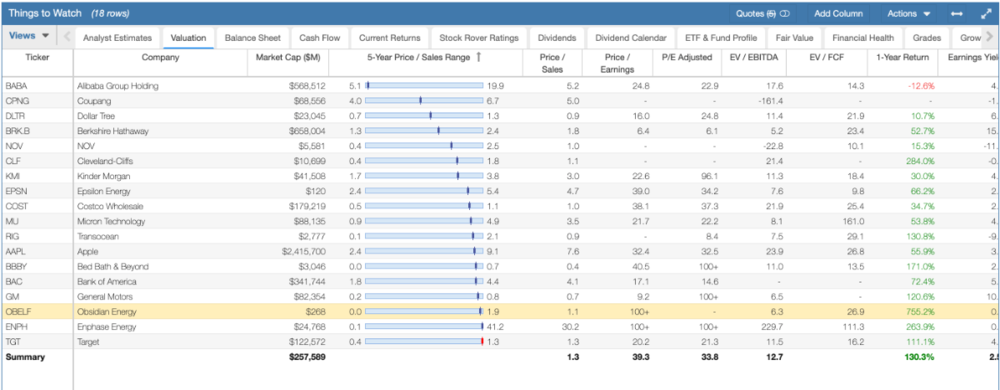The width and height of the screenshot is (1000, 390).
Task: Open the Views dropdown
Action: tap(29, 36)
